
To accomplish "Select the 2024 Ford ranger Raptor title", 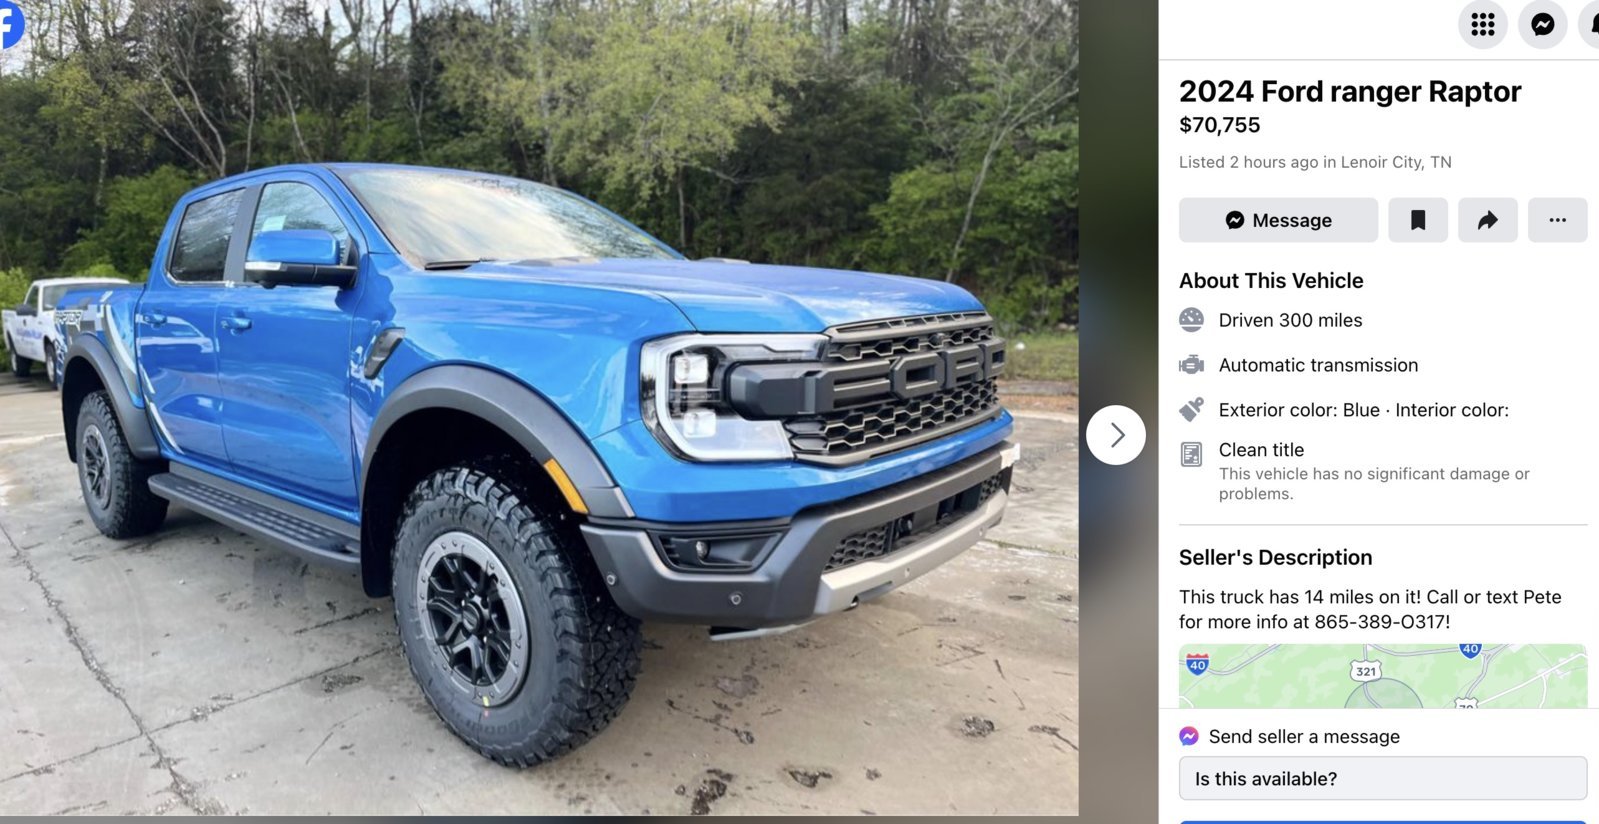I will point(1350,91).
